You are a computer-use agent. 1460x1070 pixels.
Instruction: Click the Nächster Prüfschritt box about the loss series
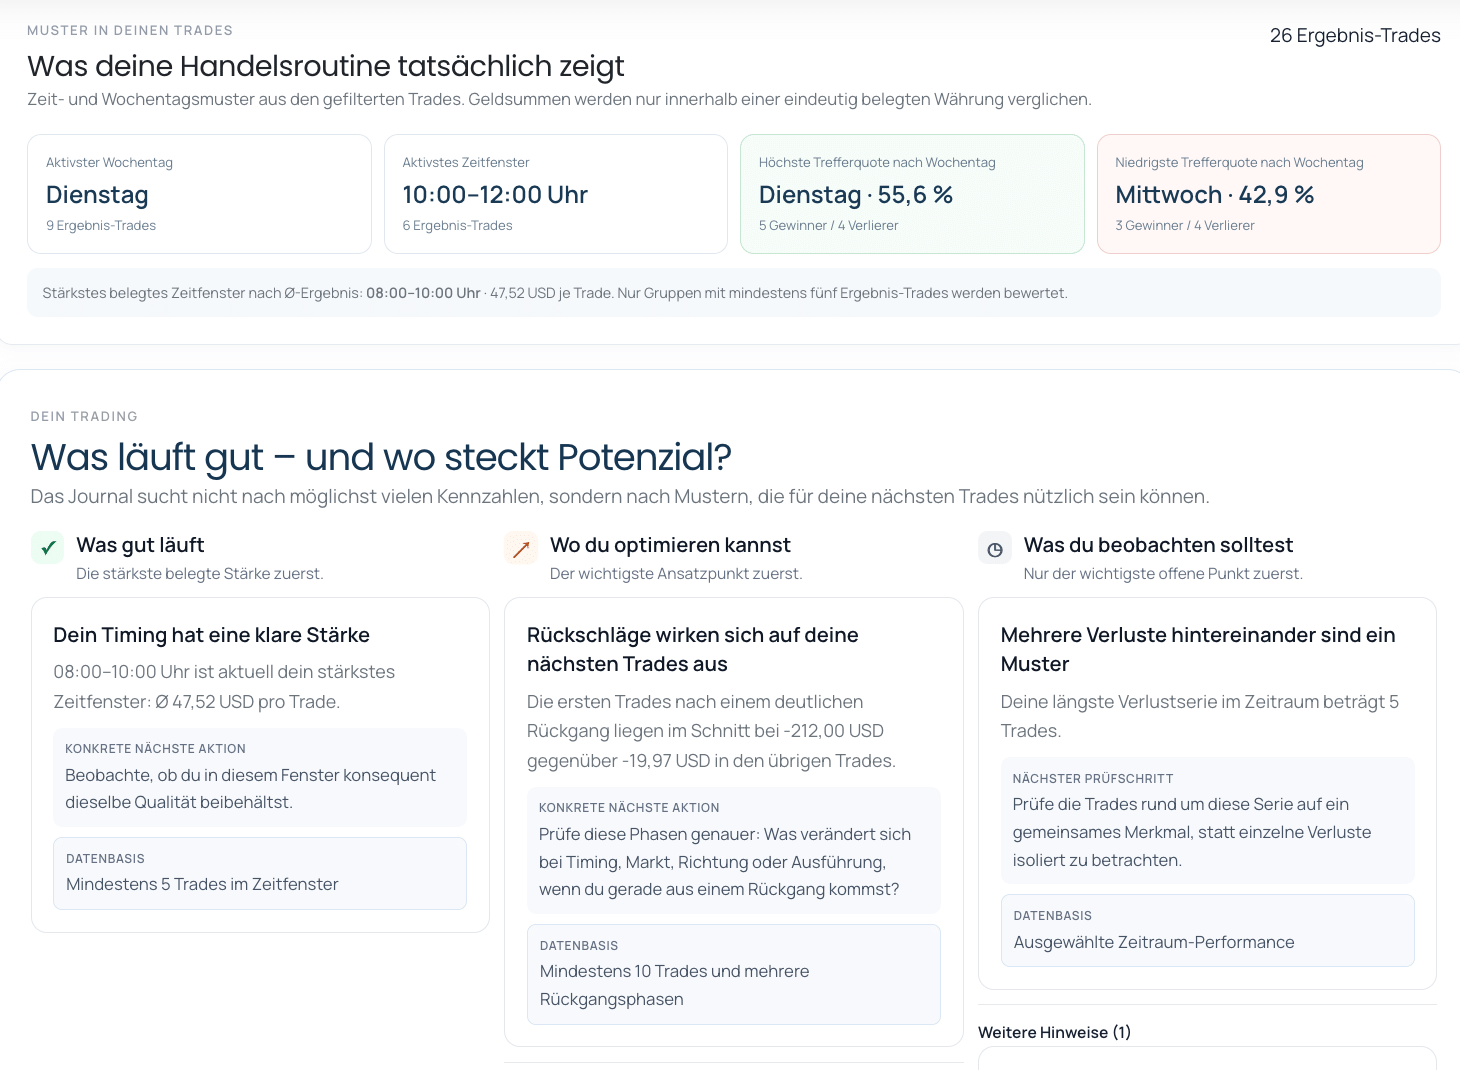point(1208,820)
